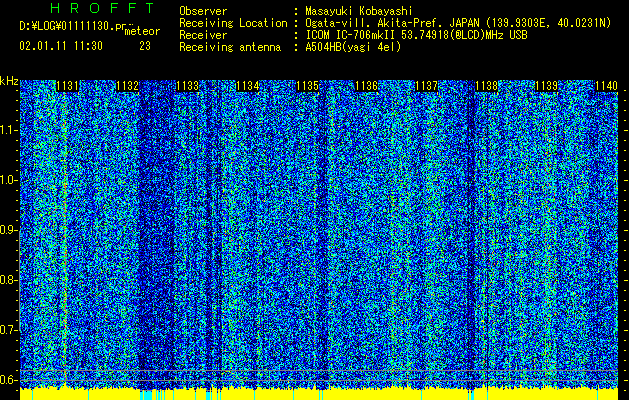Click the 1133 time marker
The height and width of the screenshot is (400, 629).
187,86
